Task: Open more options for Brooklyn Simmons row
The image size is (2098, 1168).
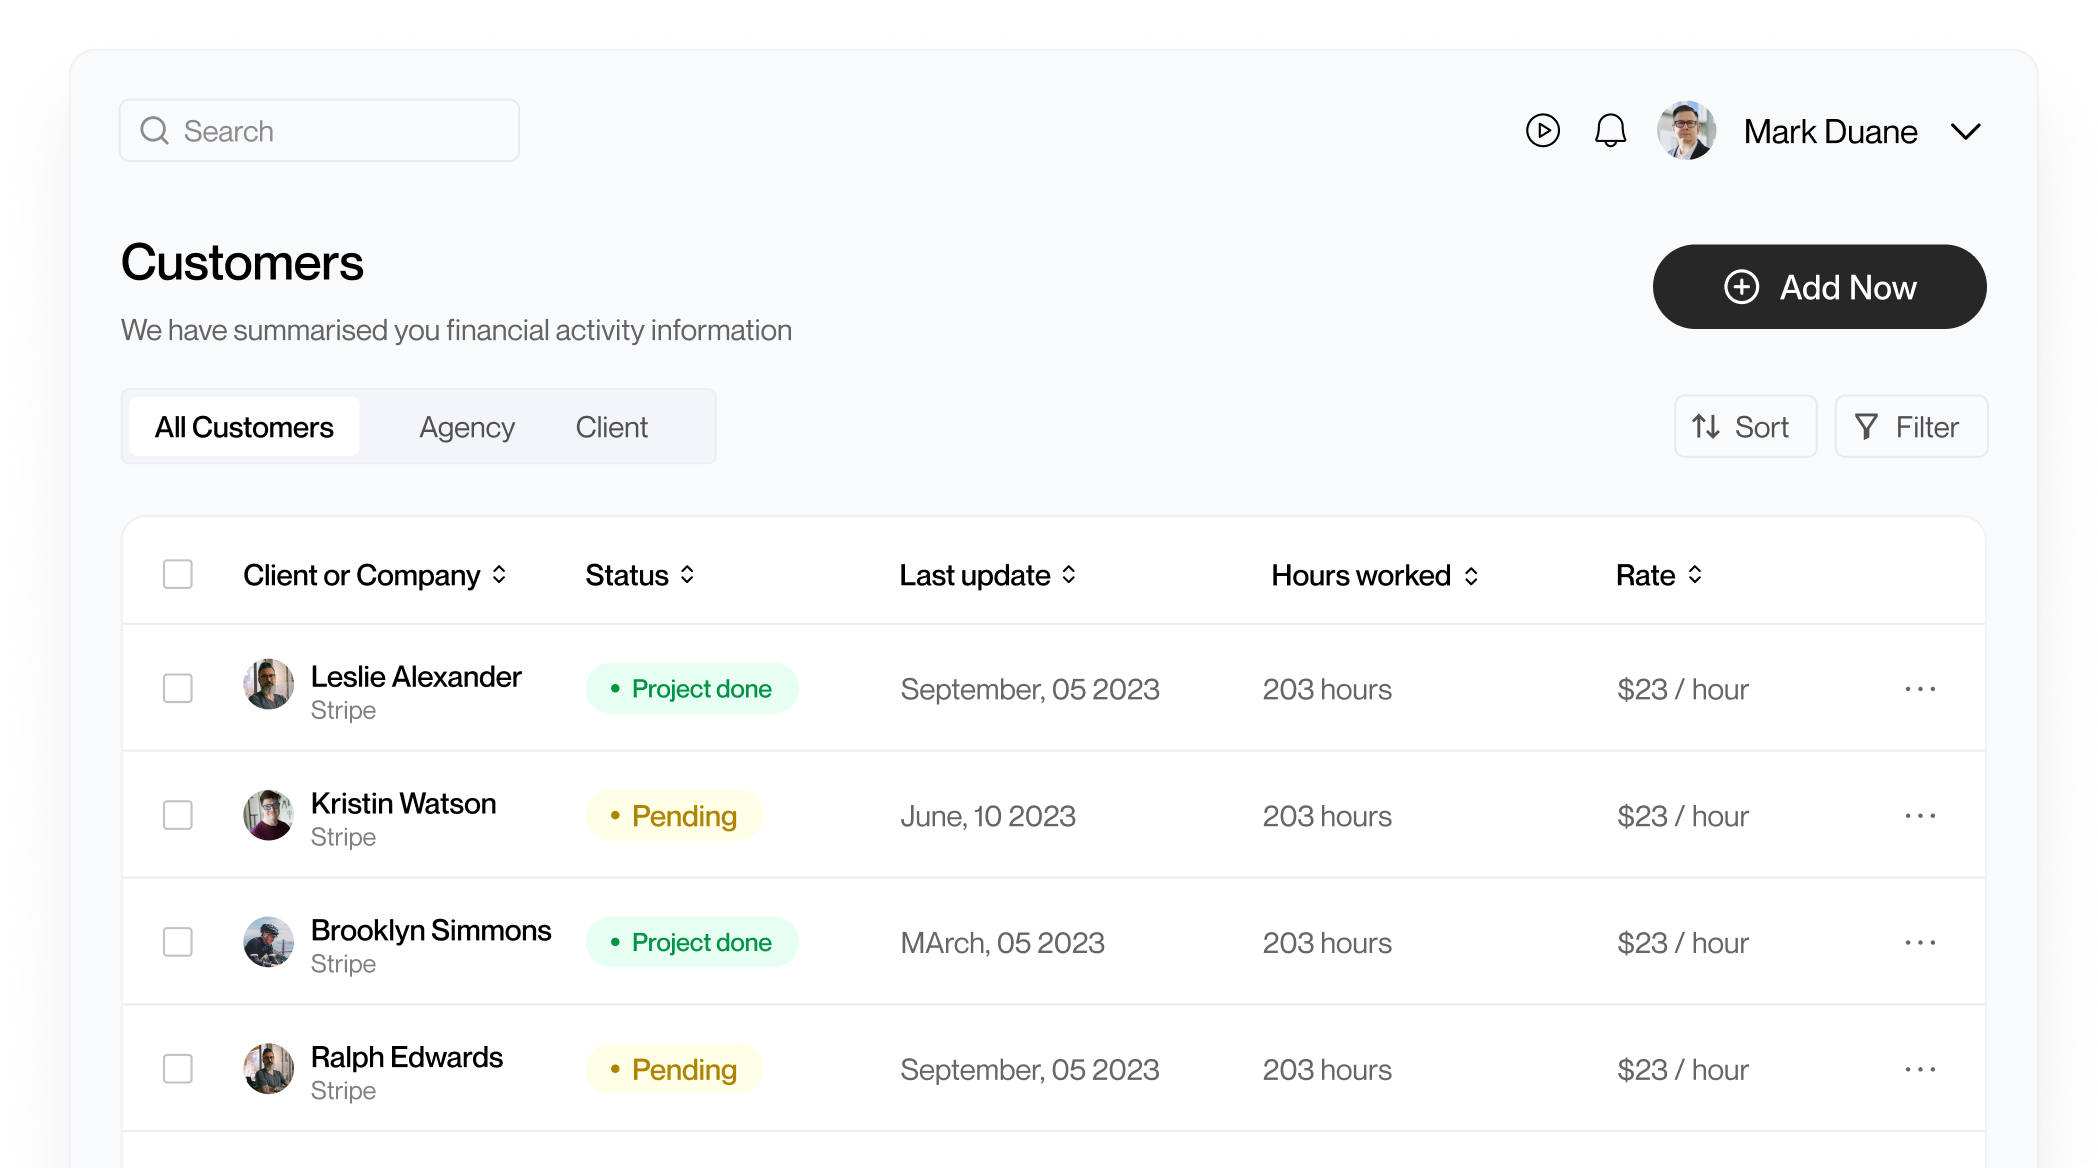Action: (x=1920, y=943)
